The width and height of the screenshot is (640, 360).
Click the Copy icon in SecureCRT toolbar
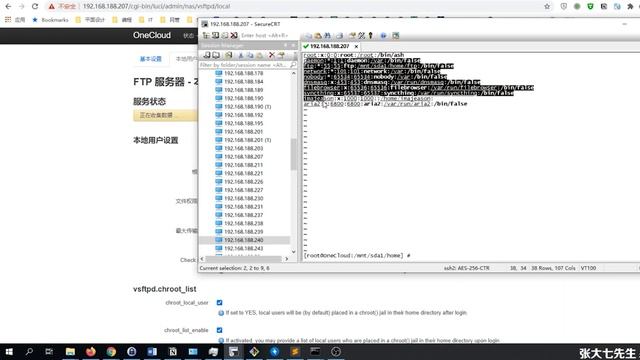click(x=309, y=36)
